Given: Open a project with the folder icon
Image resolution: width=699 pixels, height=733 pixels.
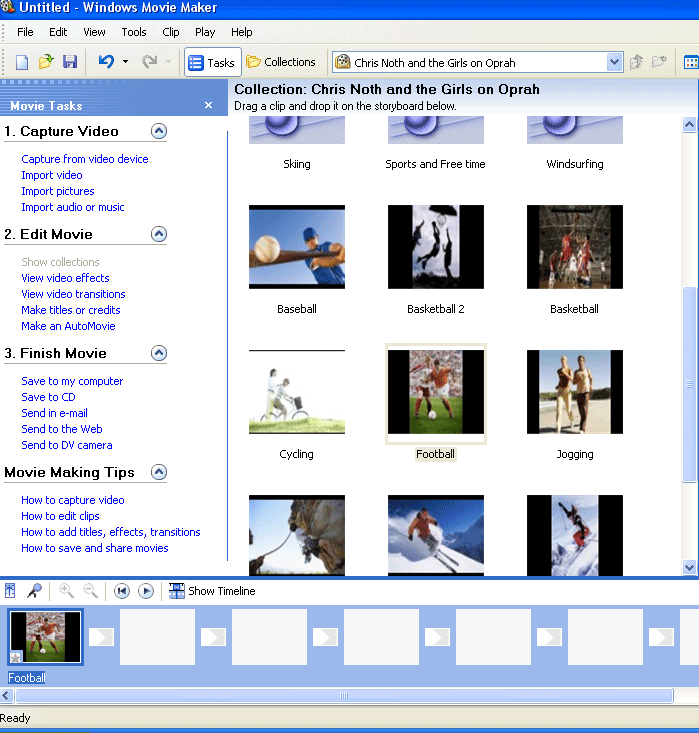Looking at the screenshot, I should [x=46, y=62].
